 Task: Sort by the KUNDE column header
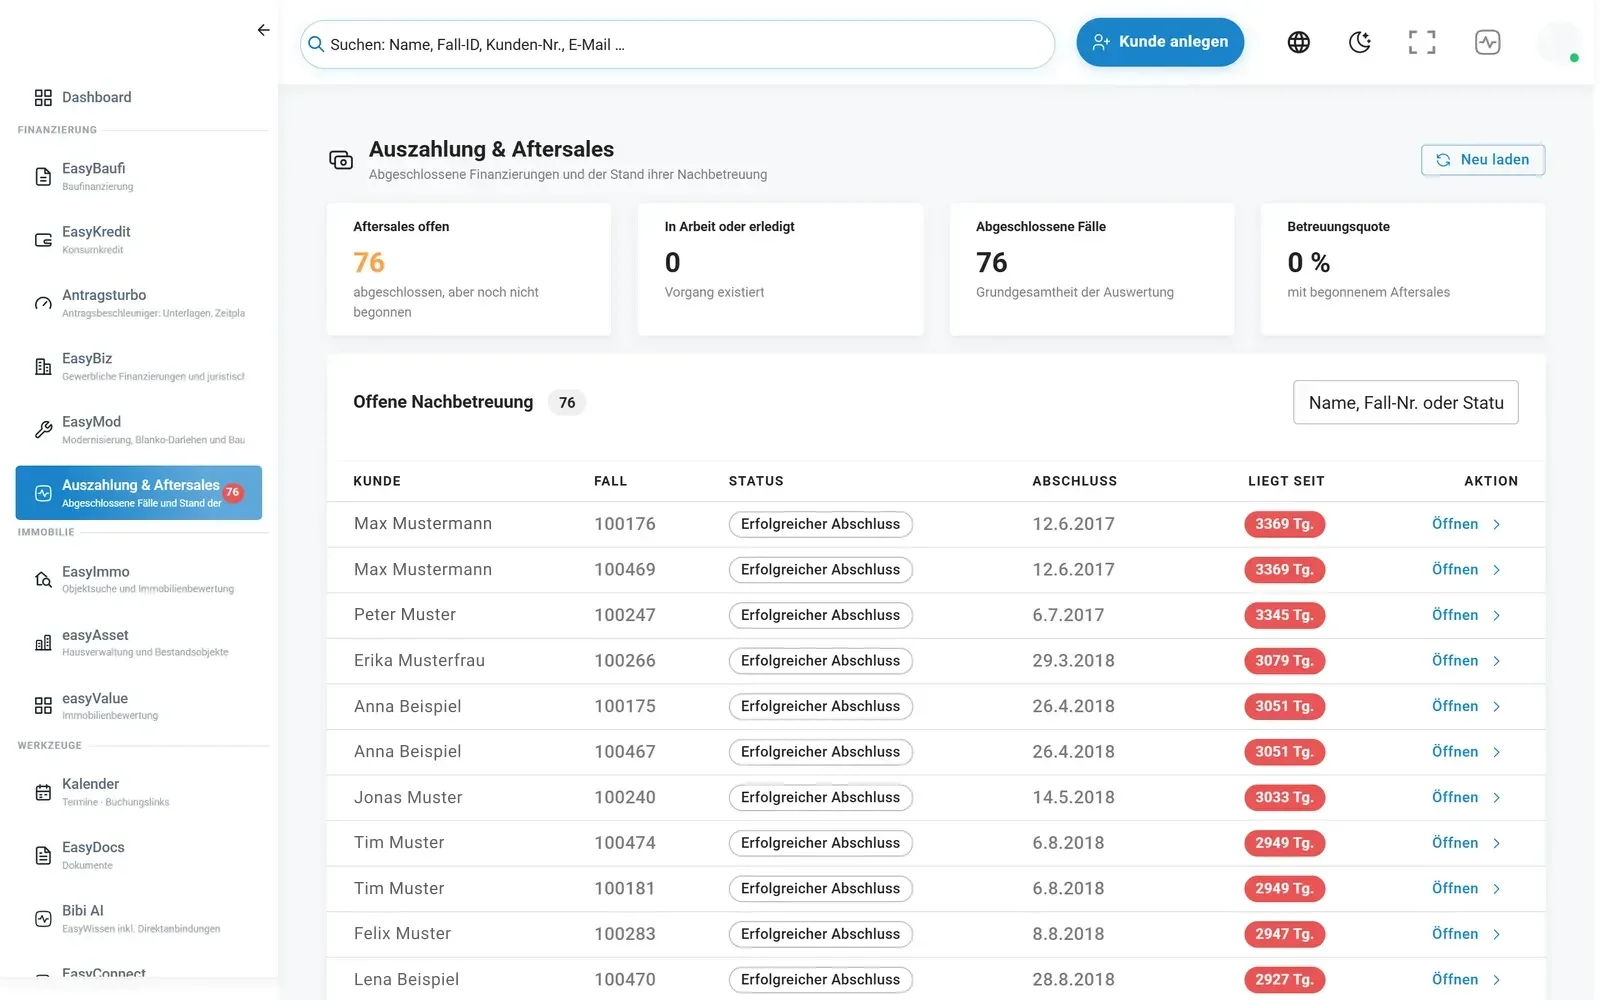point(377,481)
